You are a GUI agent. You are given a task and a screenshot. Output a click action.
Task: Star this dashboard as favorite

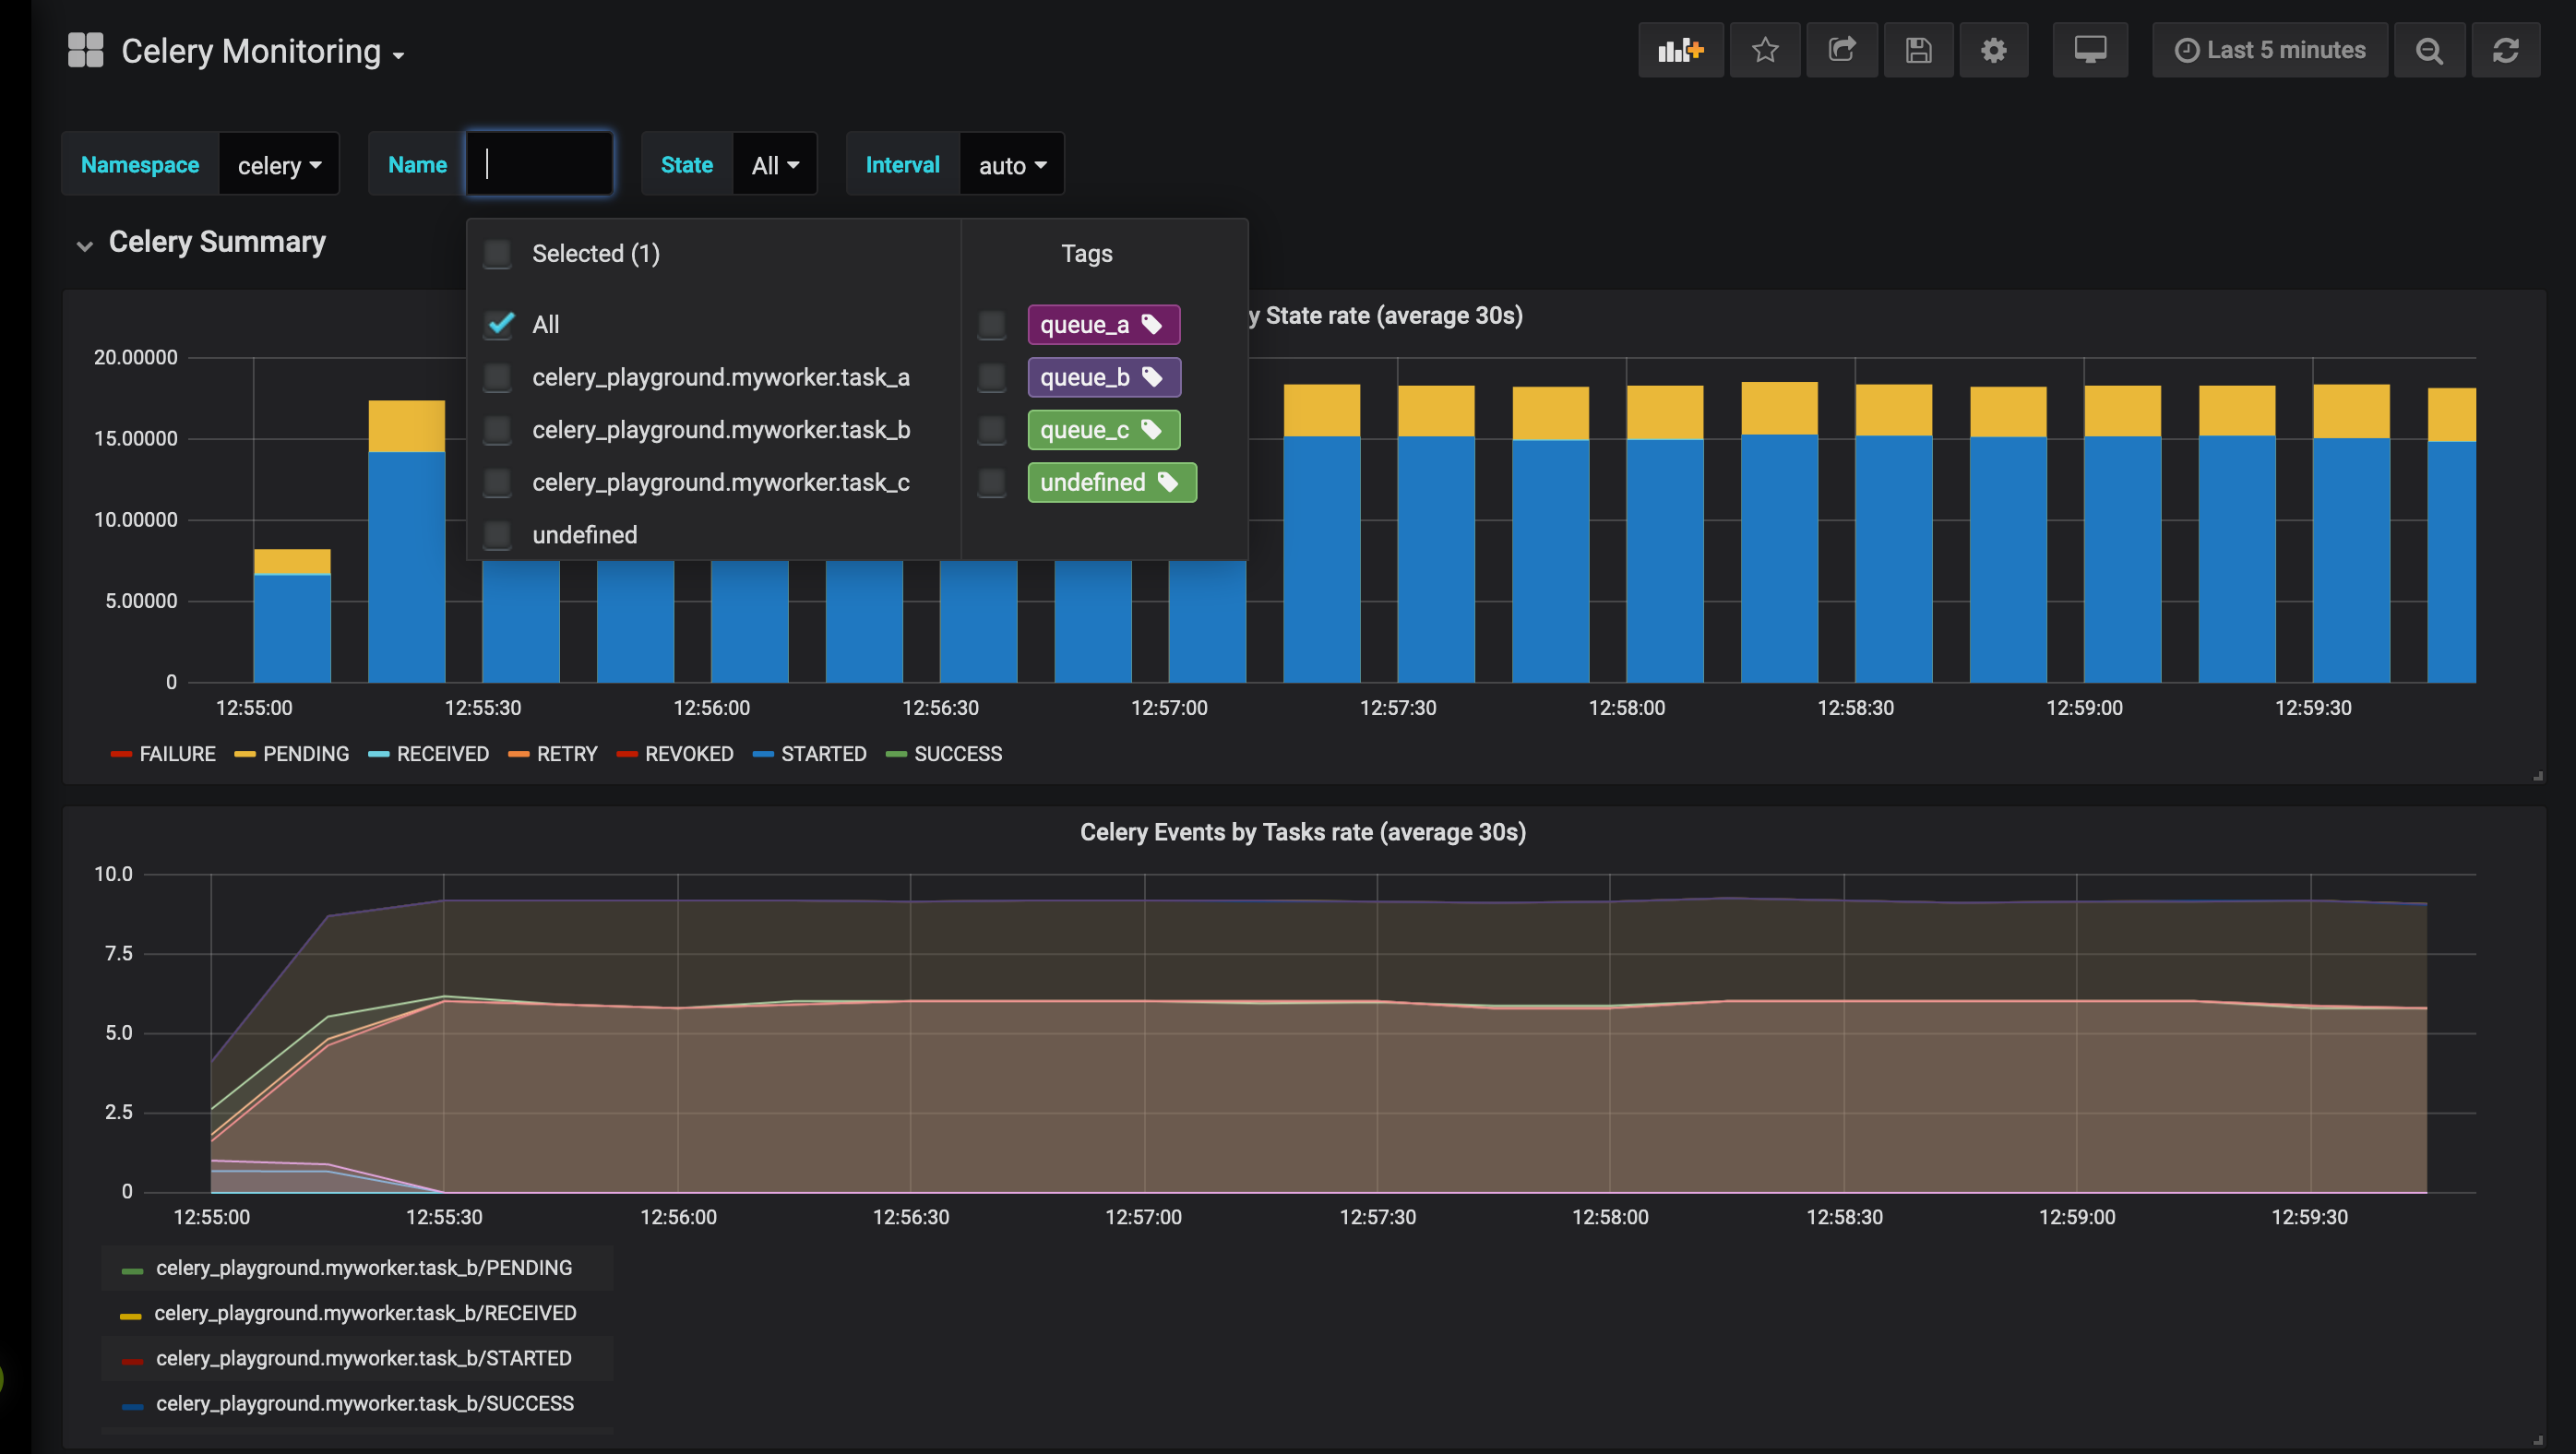(x=1765, y=50)
